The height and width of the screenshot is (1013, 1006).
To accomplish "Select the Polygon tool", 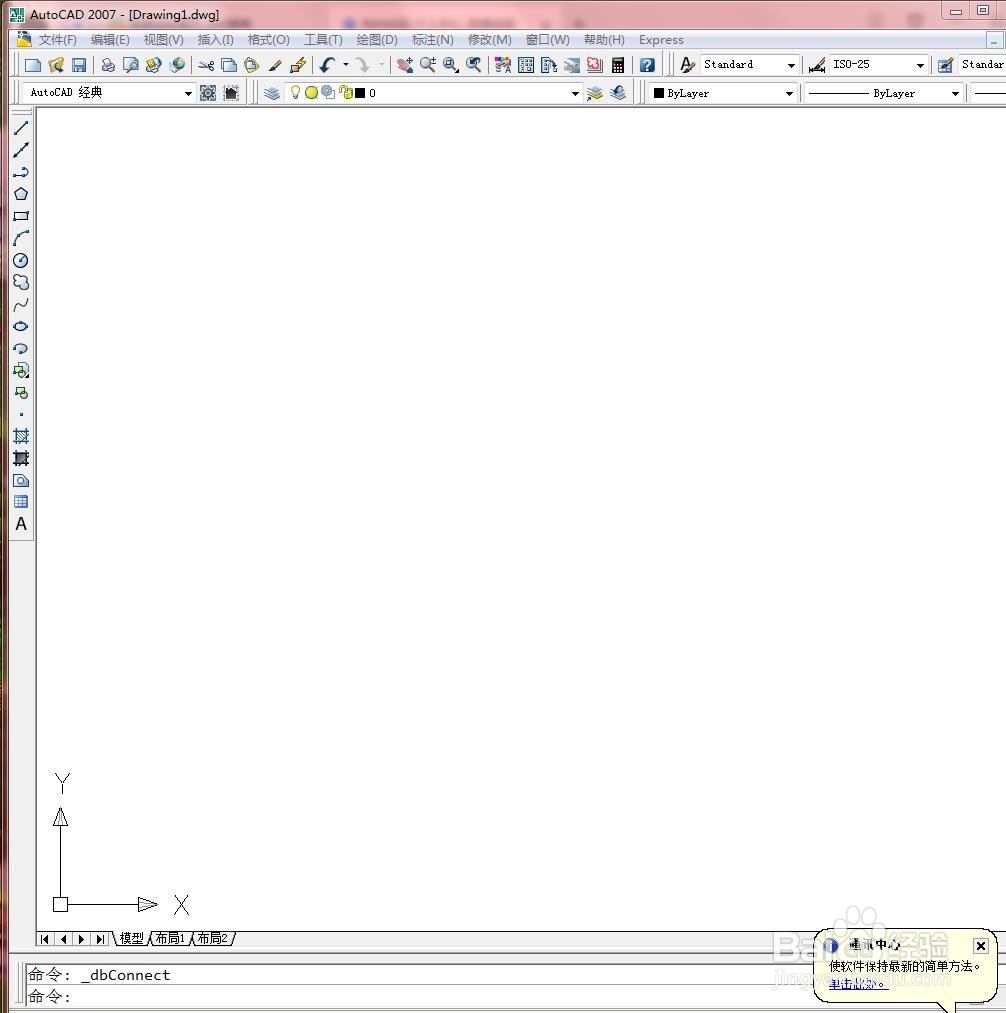I will tap(21, 194).
